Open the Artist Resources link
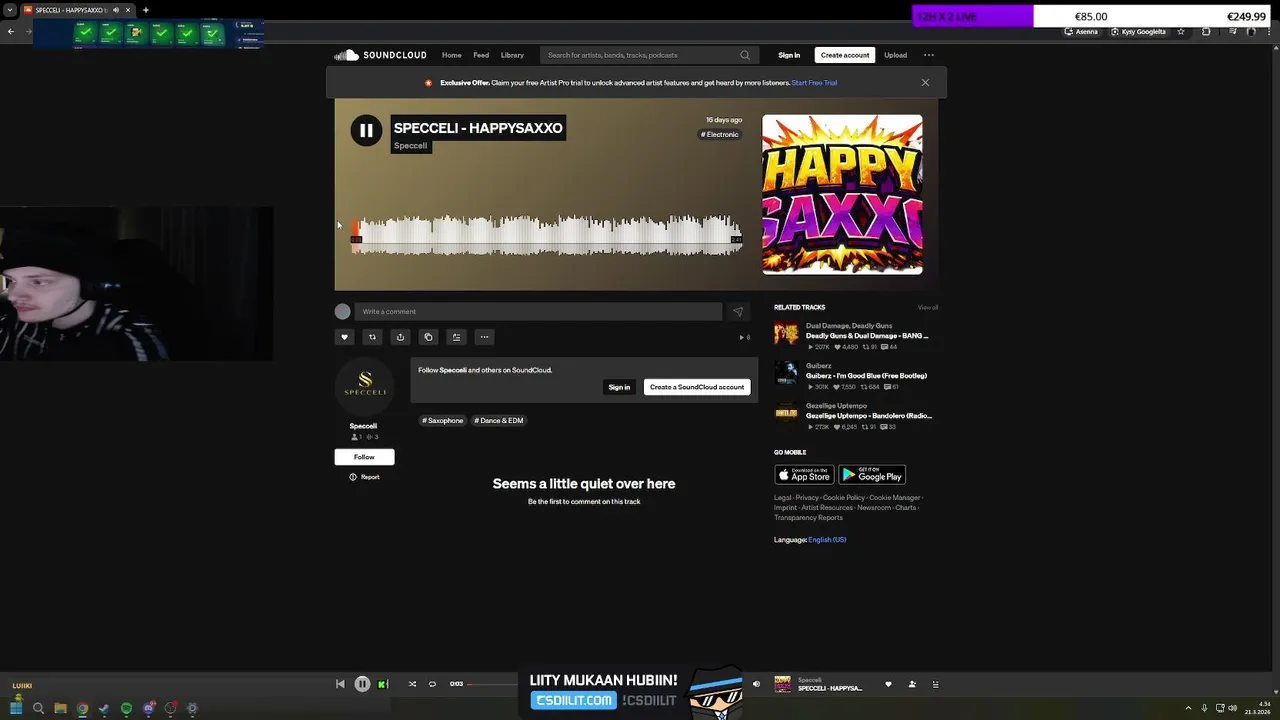This screenshot has height=720, width=1280. pos(827,508)
